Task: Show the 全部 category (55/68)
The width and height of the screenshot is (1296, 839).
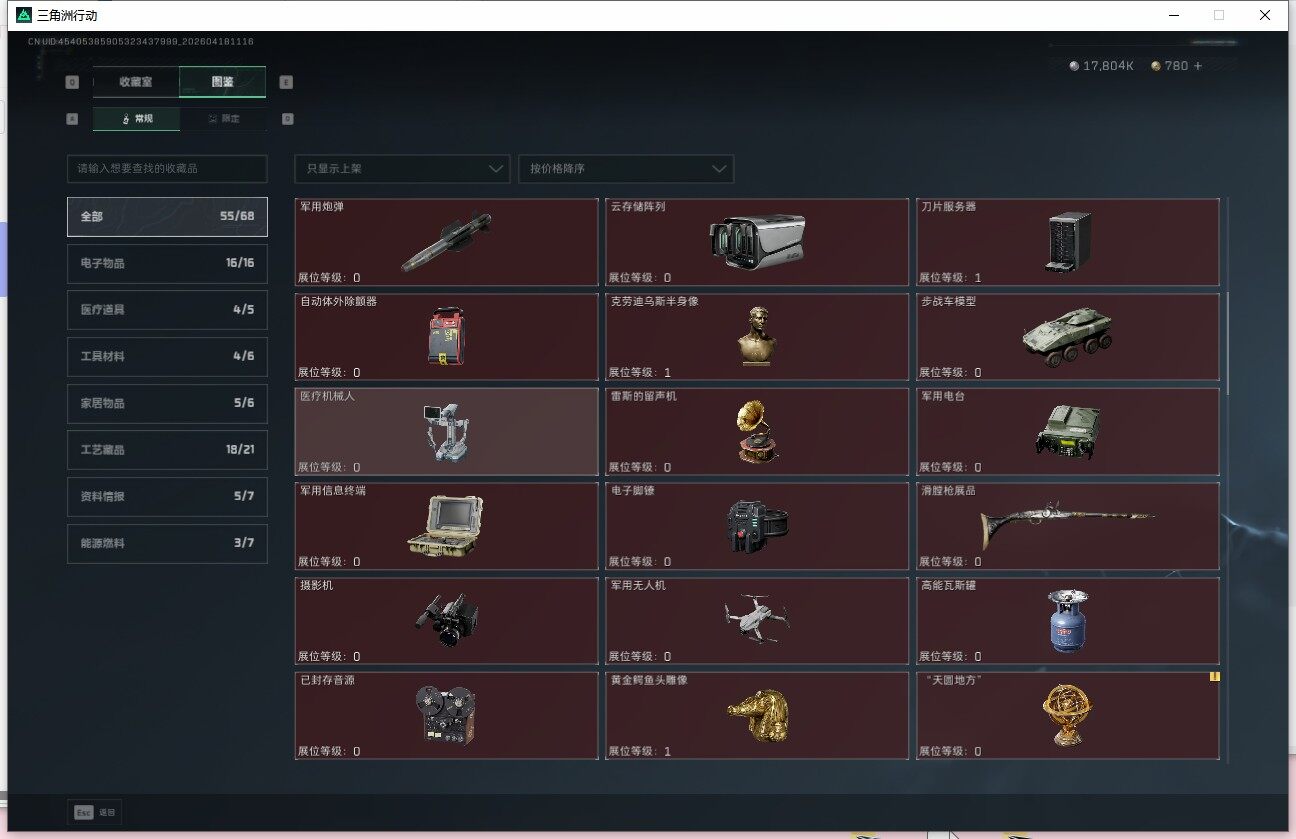Action: pyautogui.click(x=167, y=216)
